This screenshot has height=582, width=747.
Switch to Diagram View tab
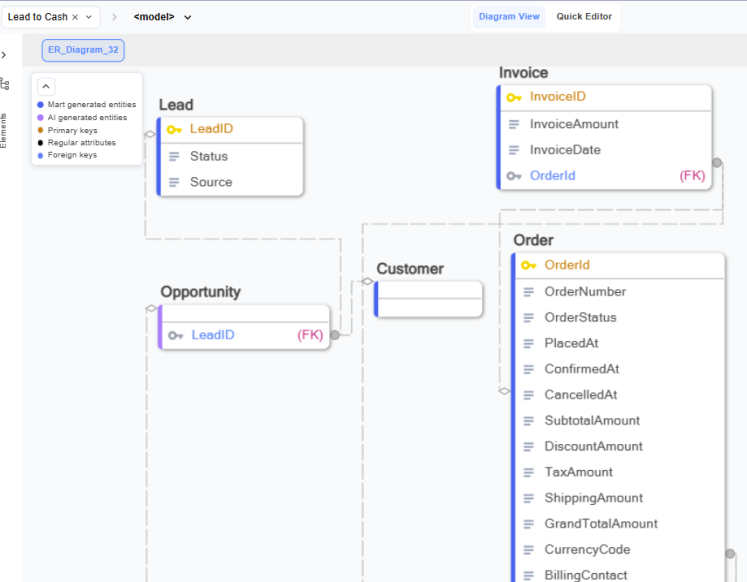coord(509,17)
